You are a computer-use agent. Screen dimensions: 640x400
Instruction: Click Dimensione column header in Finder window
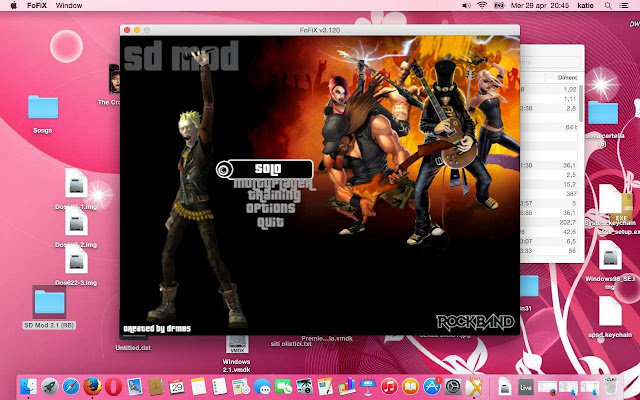(x=567, y=77)
